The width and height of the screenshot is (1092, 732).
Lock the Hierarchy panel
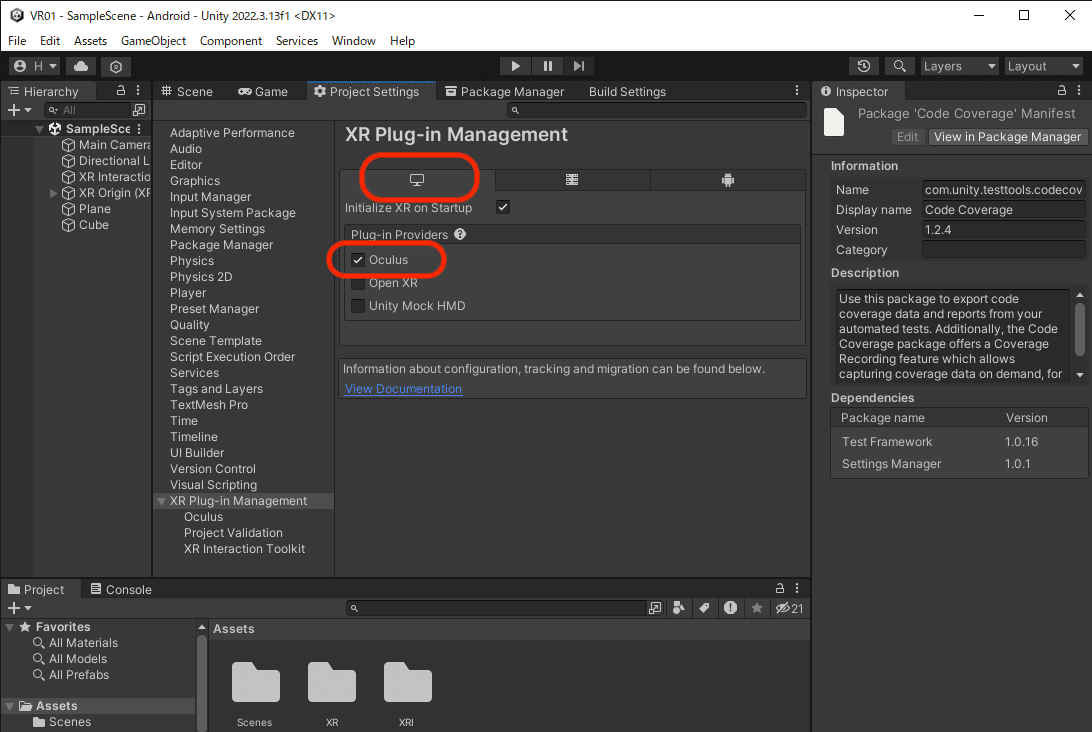click(x=120, y=91)
